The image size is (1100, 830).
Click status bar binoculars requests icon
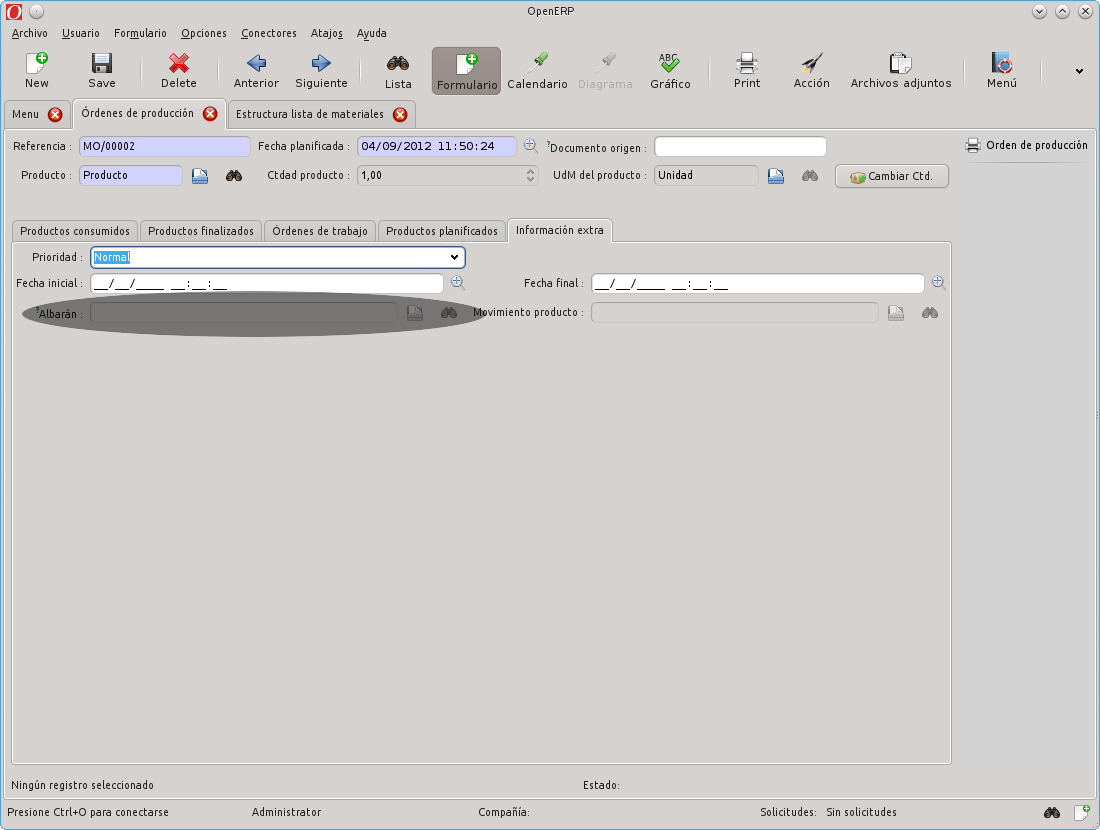coord(1052,812)
